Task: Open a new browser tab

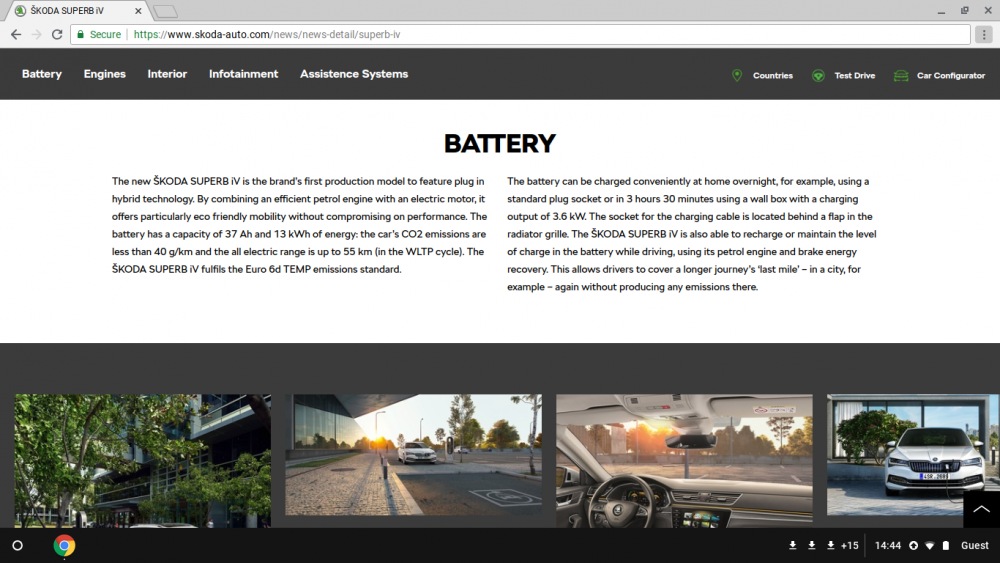Action: click(166, 11)
